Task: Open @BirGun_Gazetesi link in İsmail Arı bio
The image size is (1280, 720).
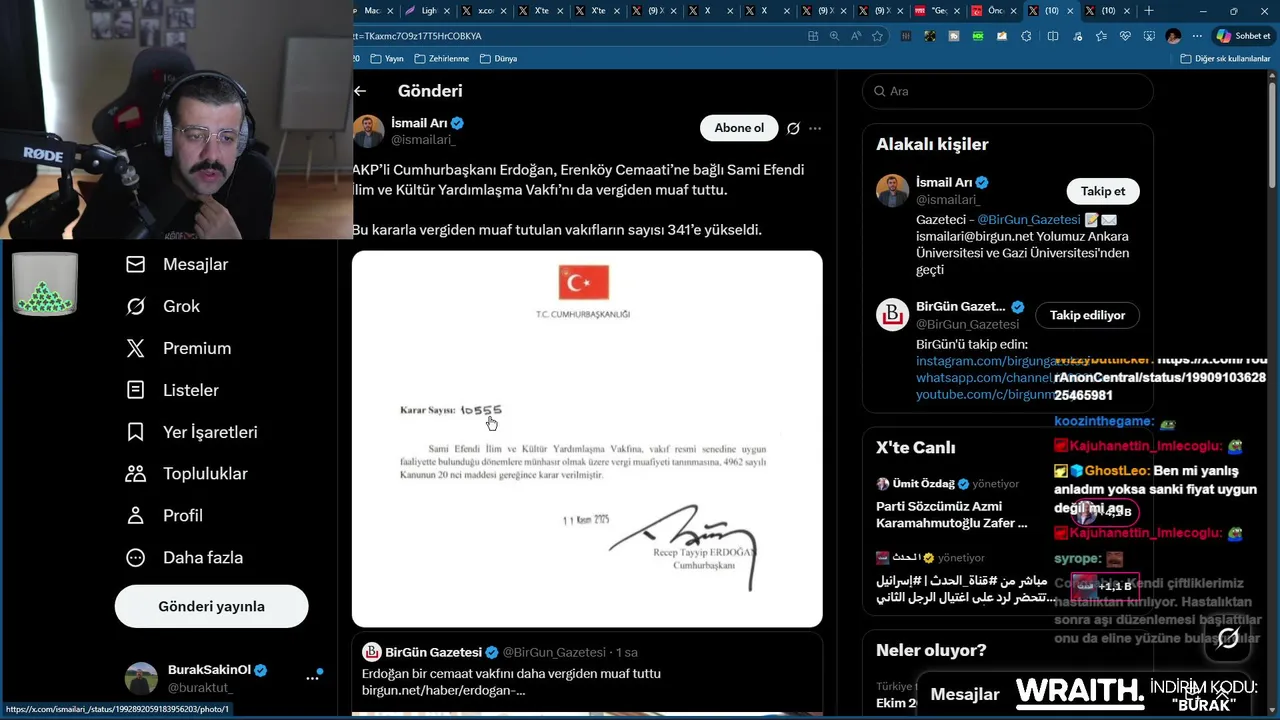Action: point(1028,220)
